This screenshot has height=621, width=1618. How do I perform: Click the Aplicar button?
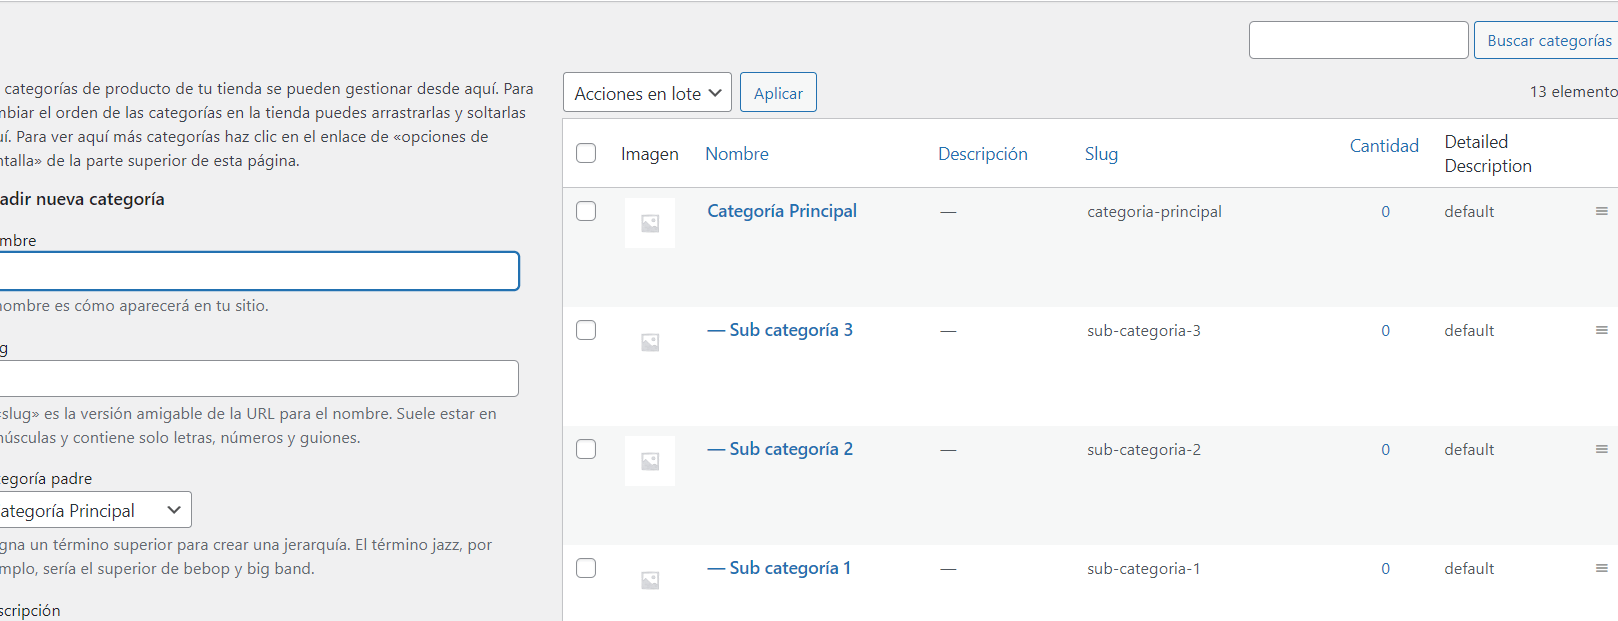click(x=778, y=93)
